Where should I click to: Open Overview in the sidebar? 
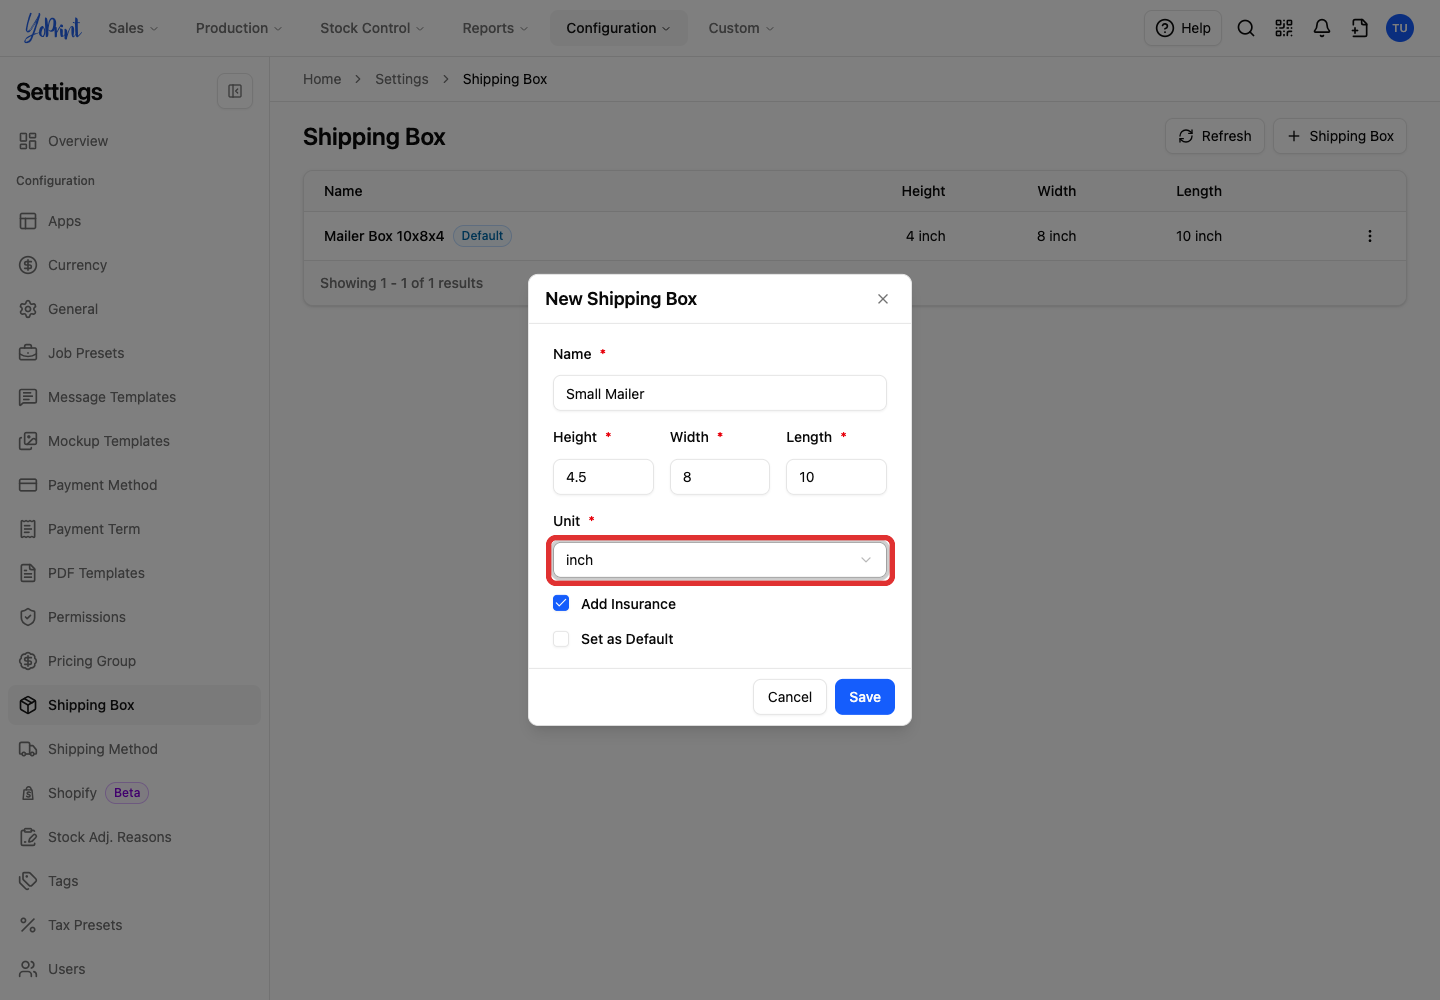pos(134,141)
